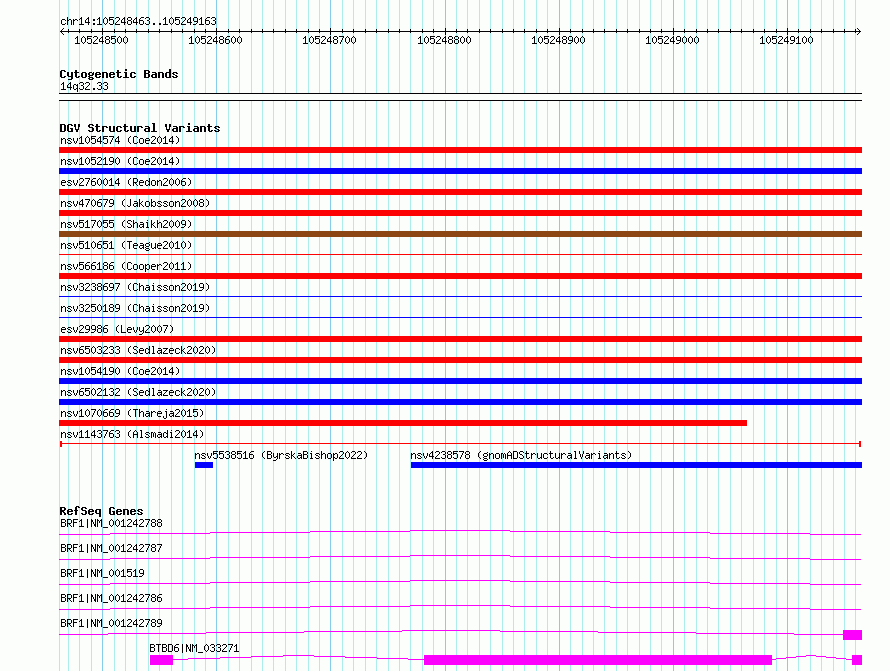Click ruler position 105249100
Image resolution: width=890 pixels, height=671 pixels.
(787, 40)
